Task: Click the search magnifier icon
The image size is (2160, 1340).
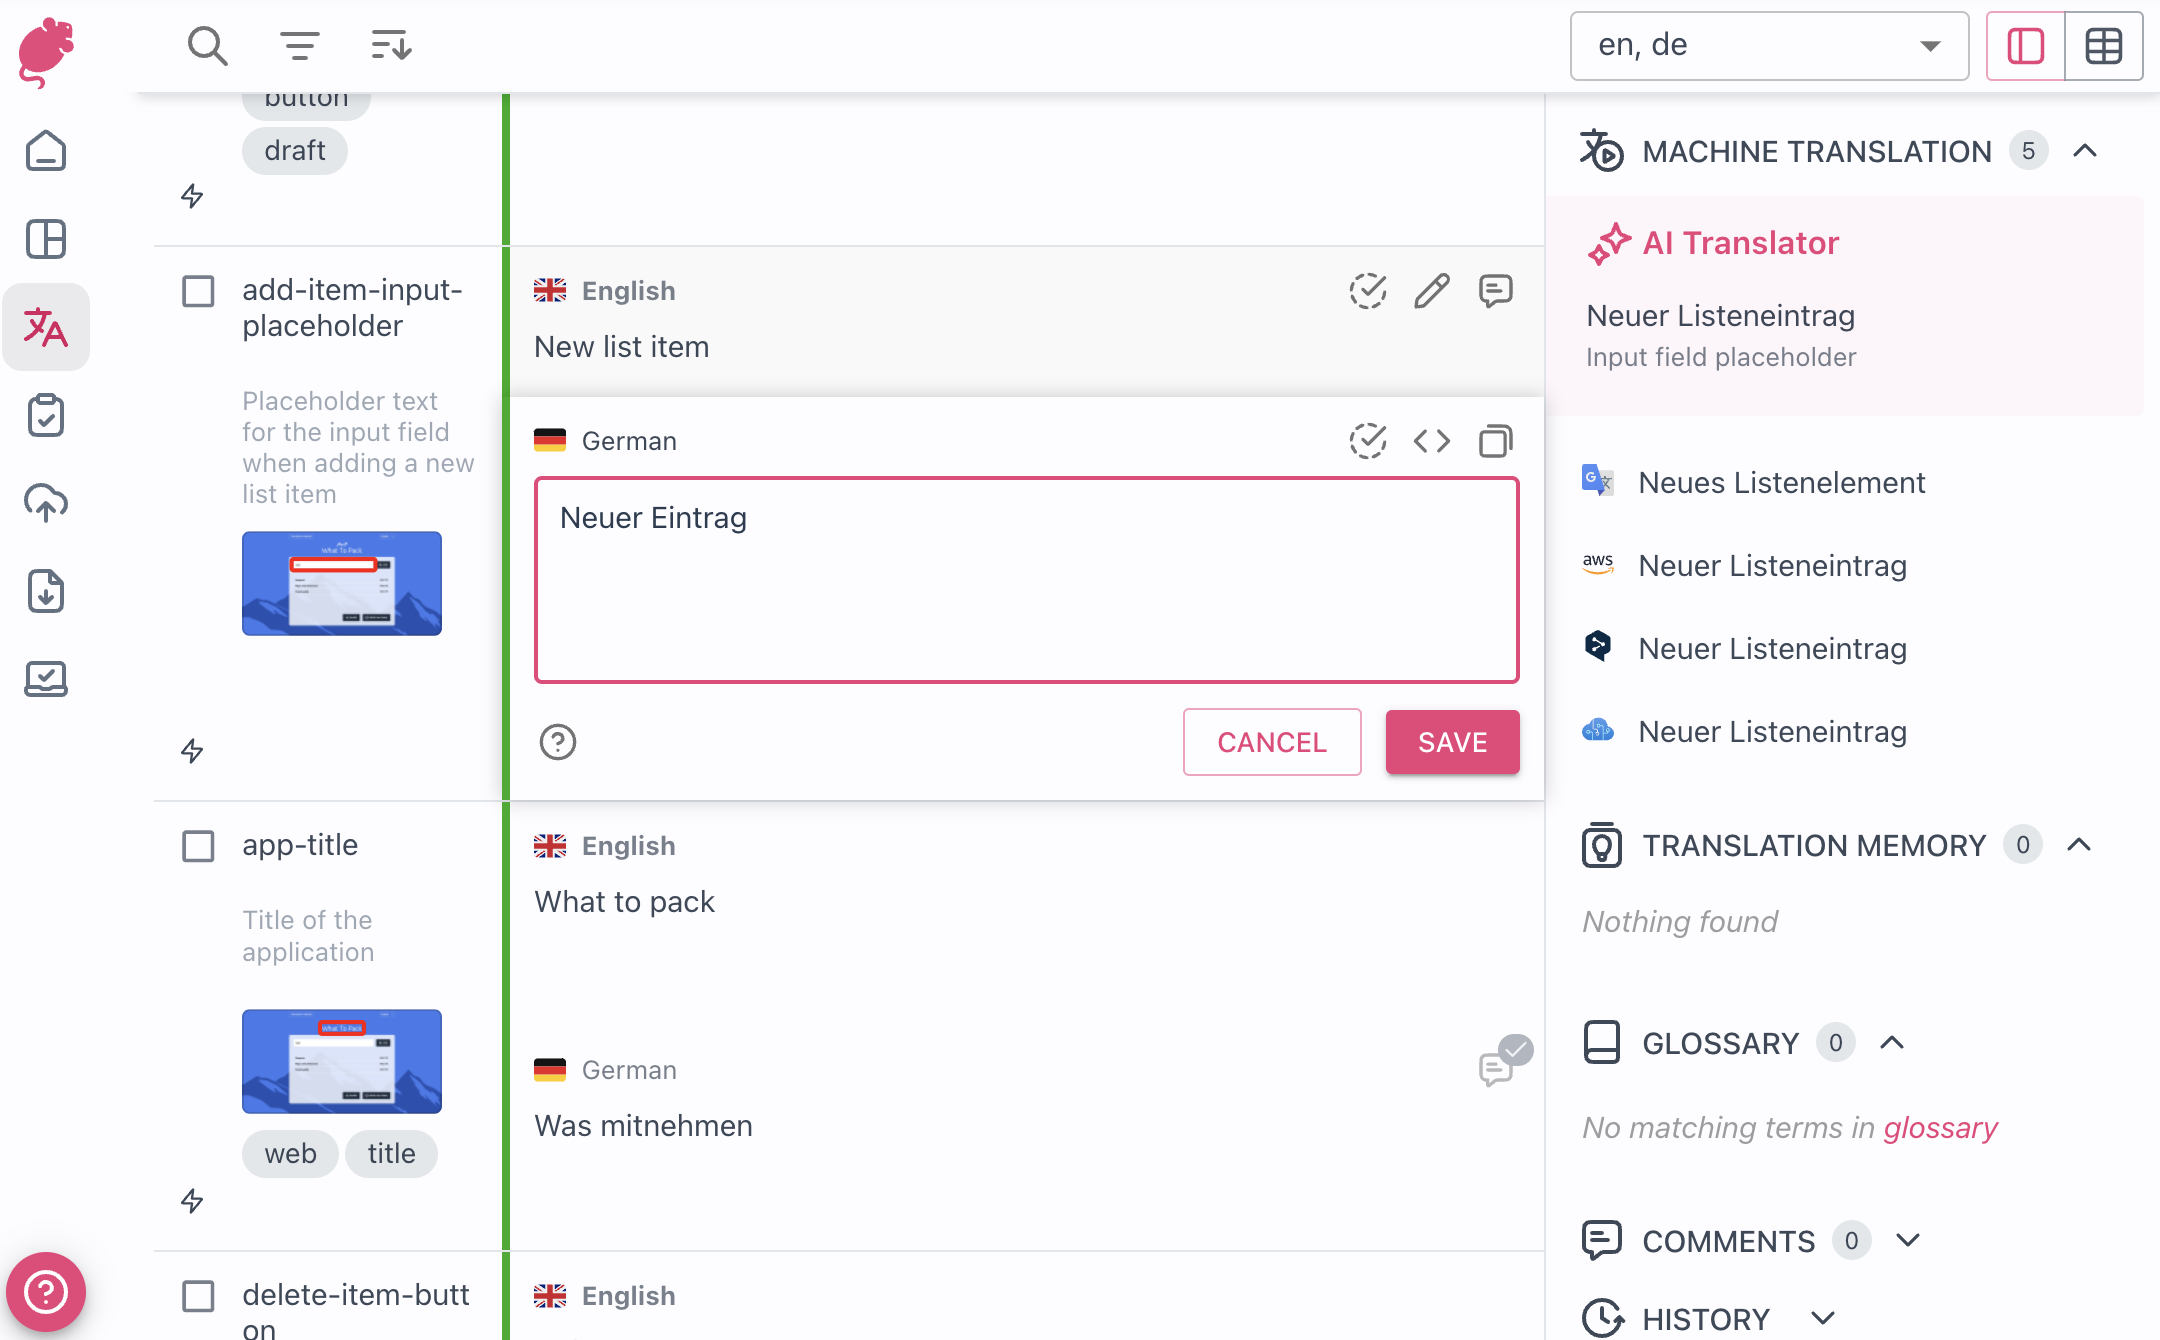Action: (x=207, y=46)
